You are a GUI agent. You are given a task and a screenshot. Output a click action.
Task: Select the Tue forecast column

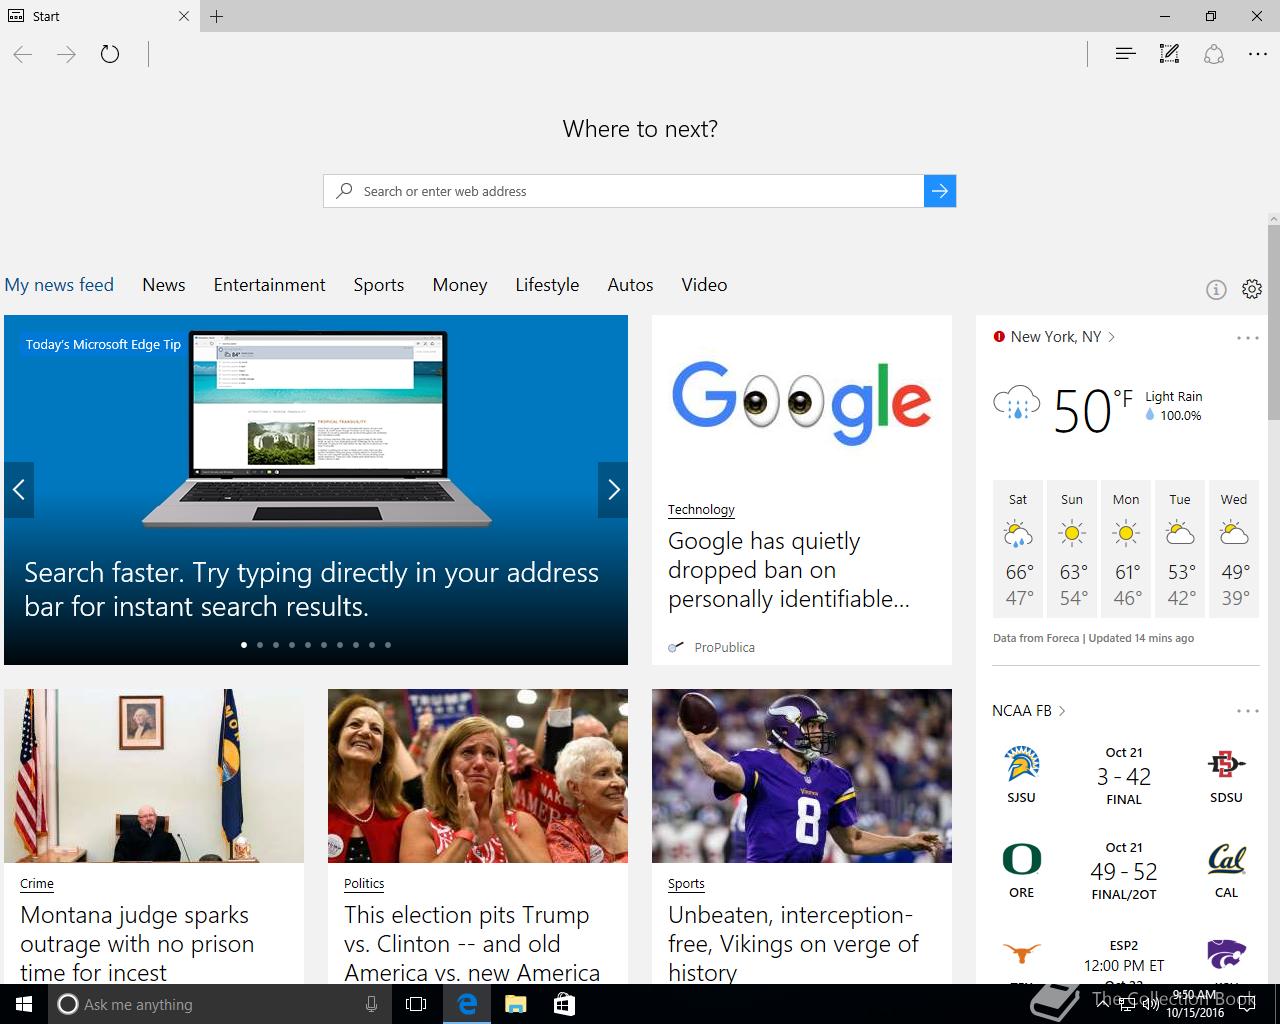(x=1180, y=549)
